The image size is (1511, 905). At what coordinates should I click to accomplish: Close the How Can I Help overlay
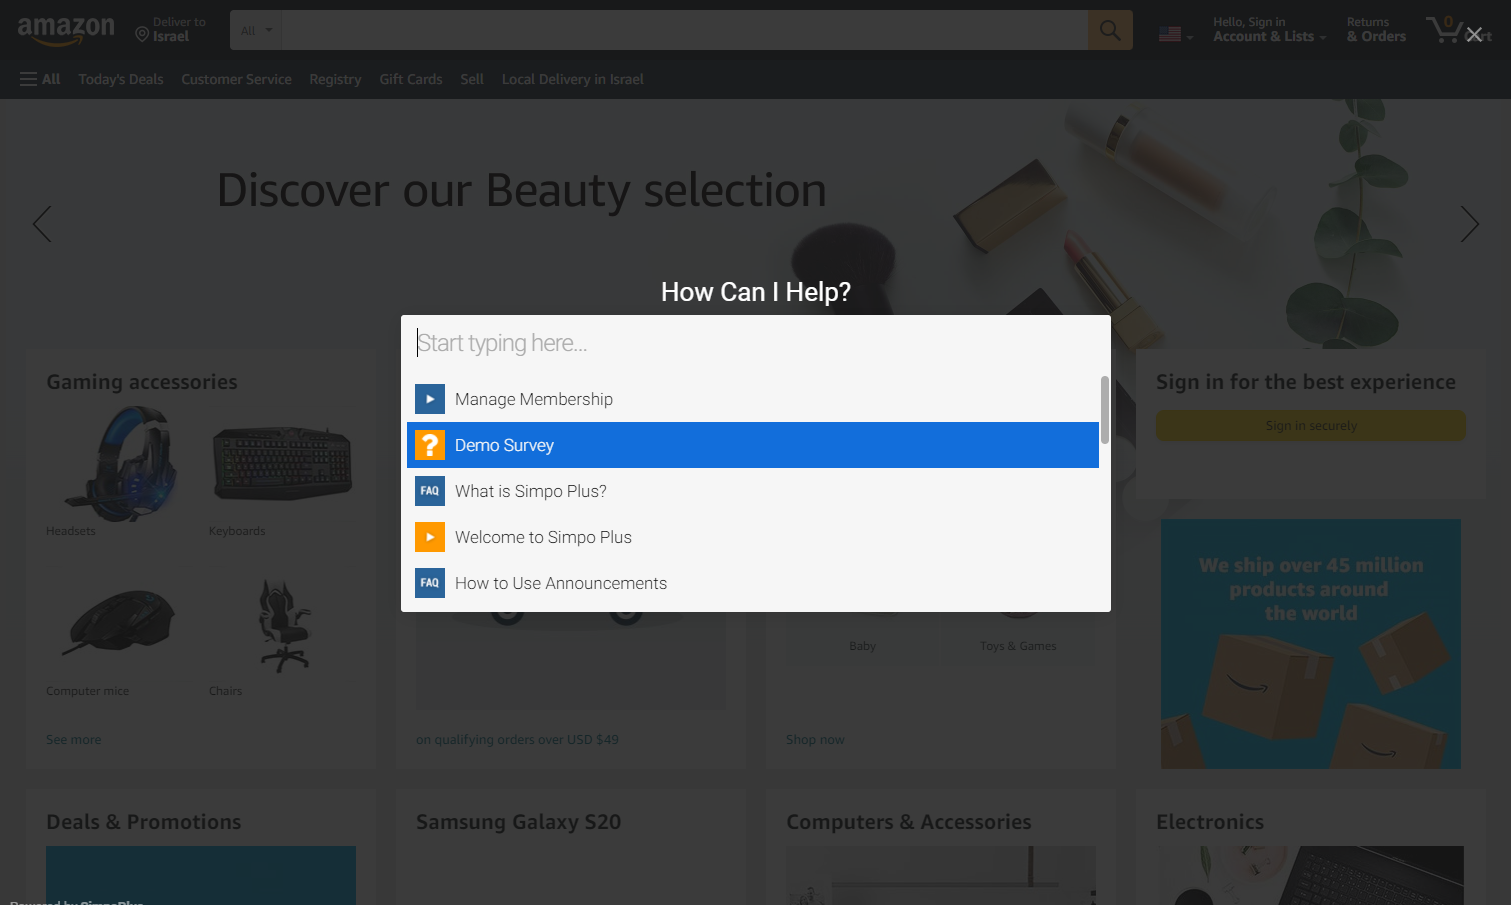tap(1474, 35)
